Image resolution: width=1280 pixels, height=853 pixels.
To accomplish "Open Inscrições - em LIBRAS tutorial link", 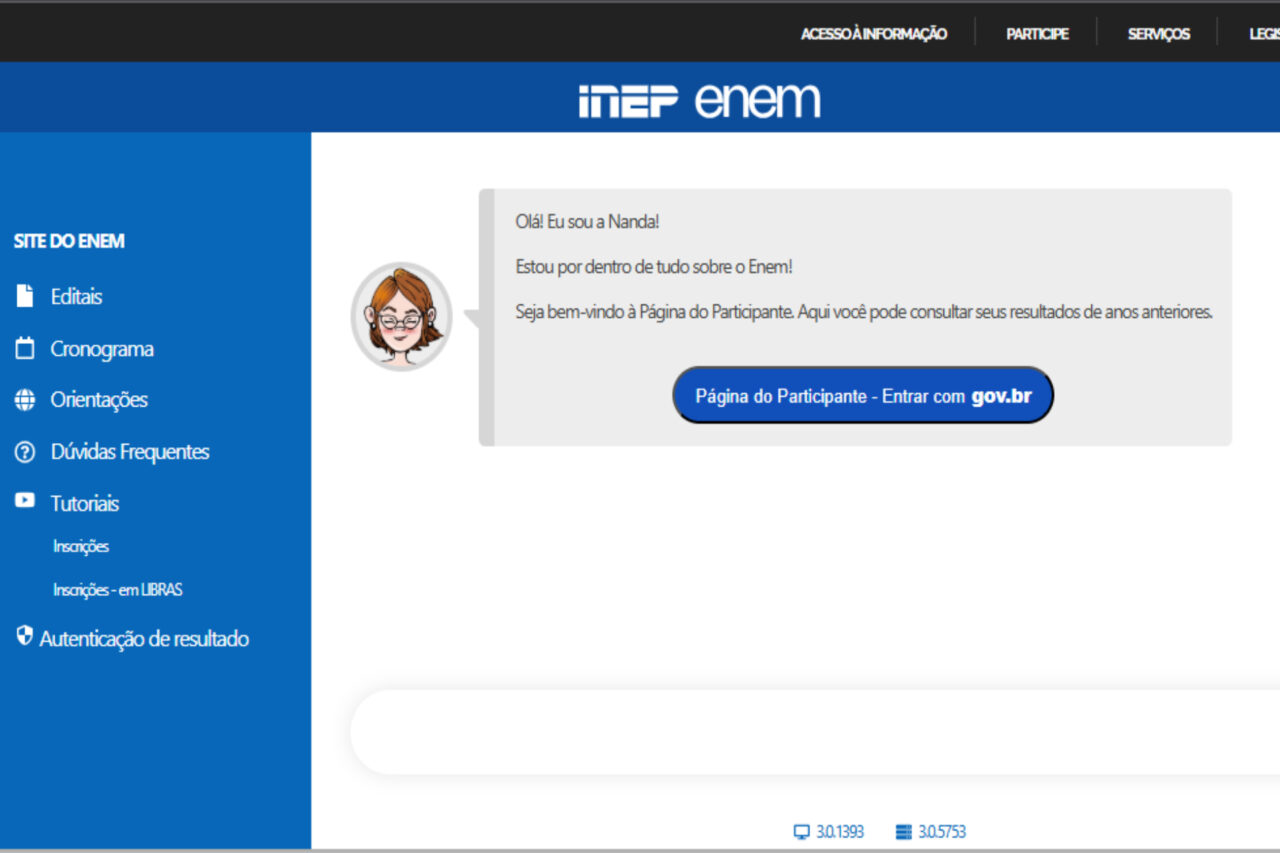I will coord(117,590).
